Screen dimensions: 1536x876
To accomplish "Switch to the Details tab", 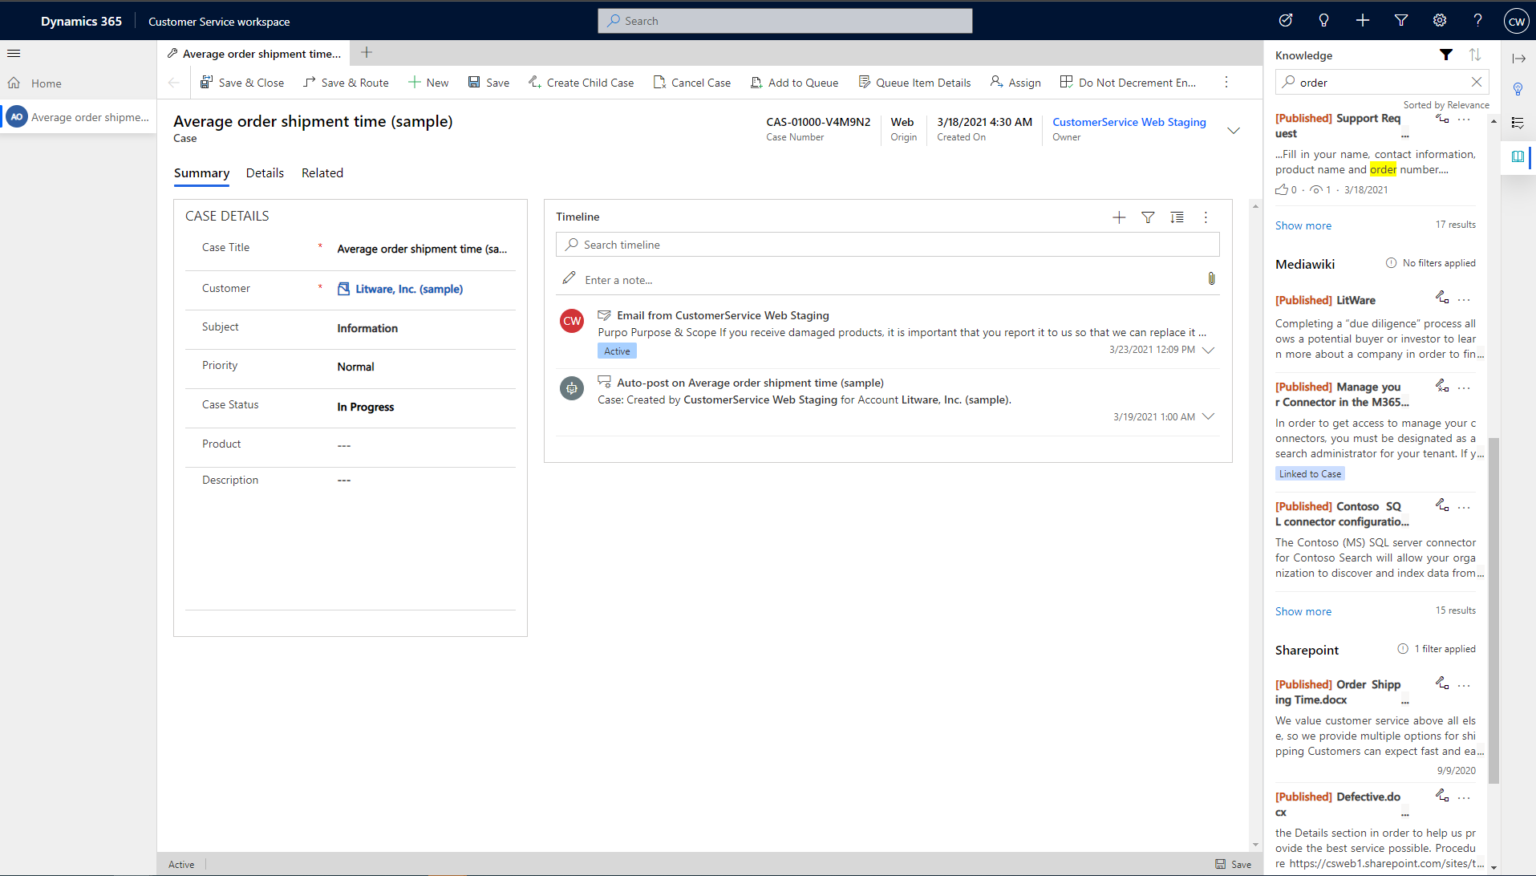I will [x=264, y=173].
